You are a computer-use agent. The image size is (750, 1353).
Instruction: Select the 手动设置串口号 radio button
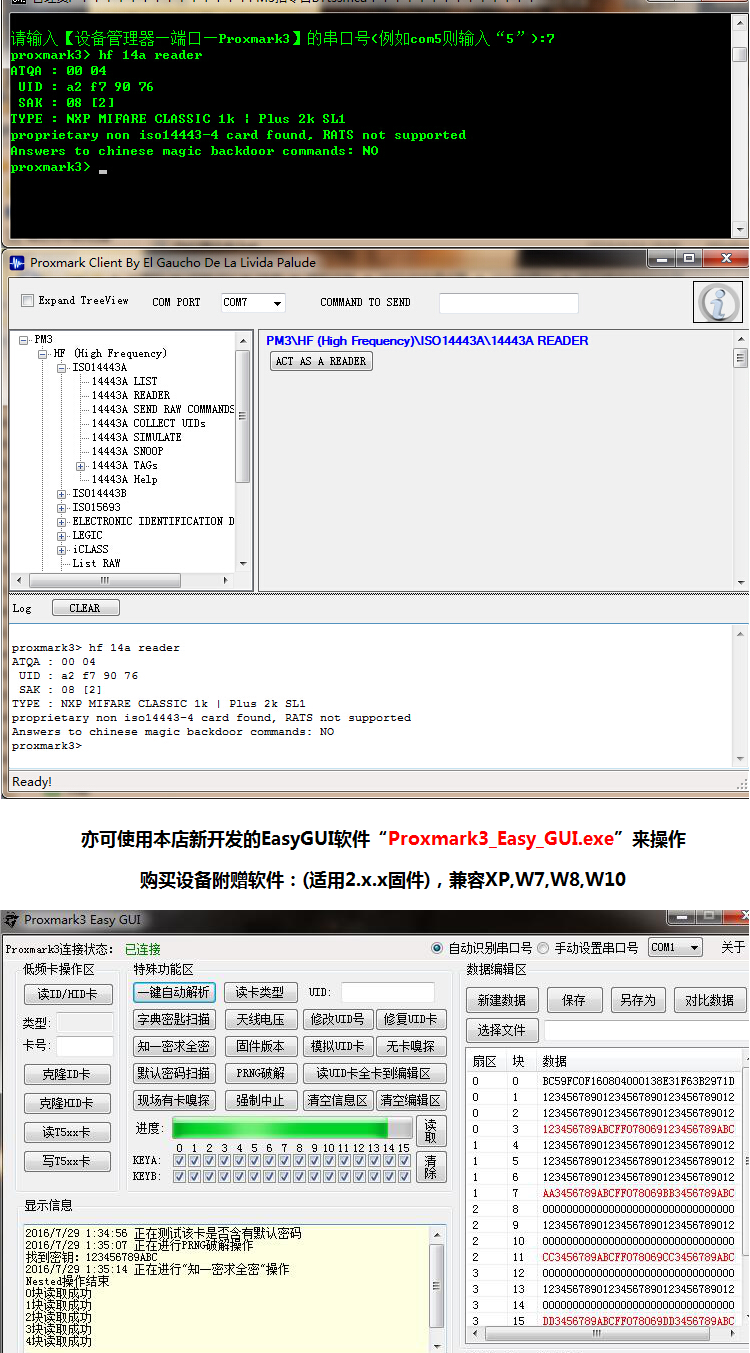click(x=543, y=948)
